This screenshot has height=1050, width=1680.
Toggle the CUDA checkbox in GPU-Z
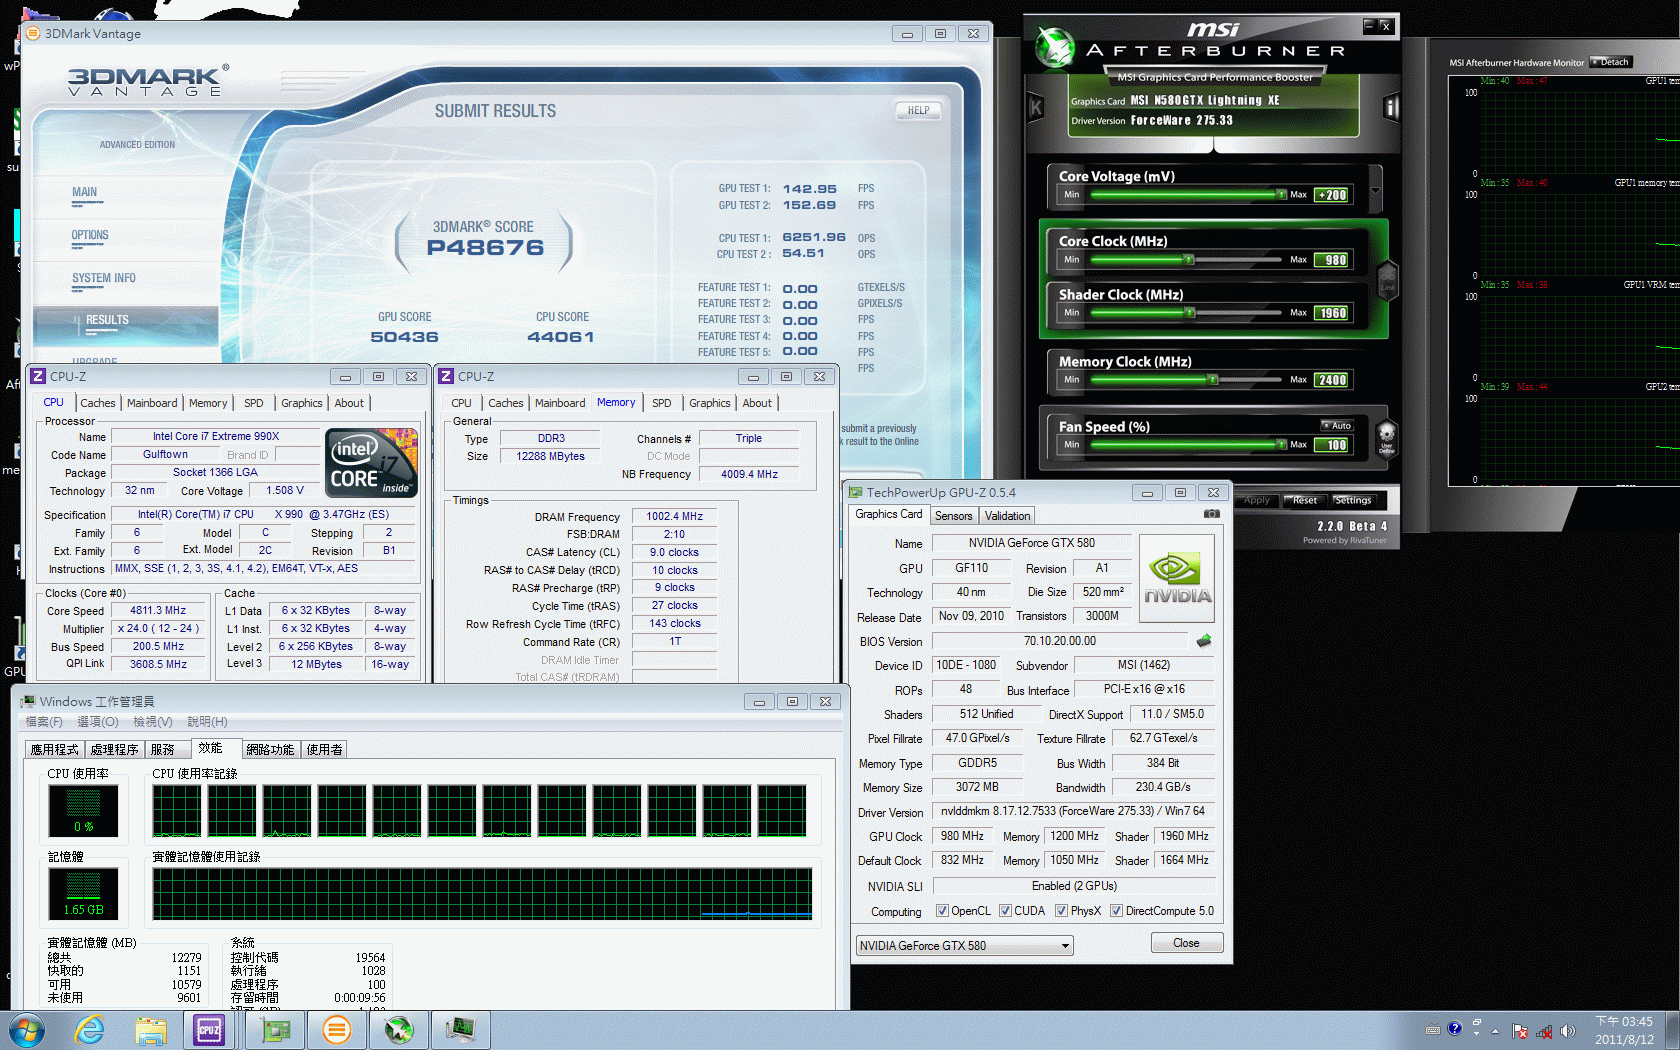1005,911
